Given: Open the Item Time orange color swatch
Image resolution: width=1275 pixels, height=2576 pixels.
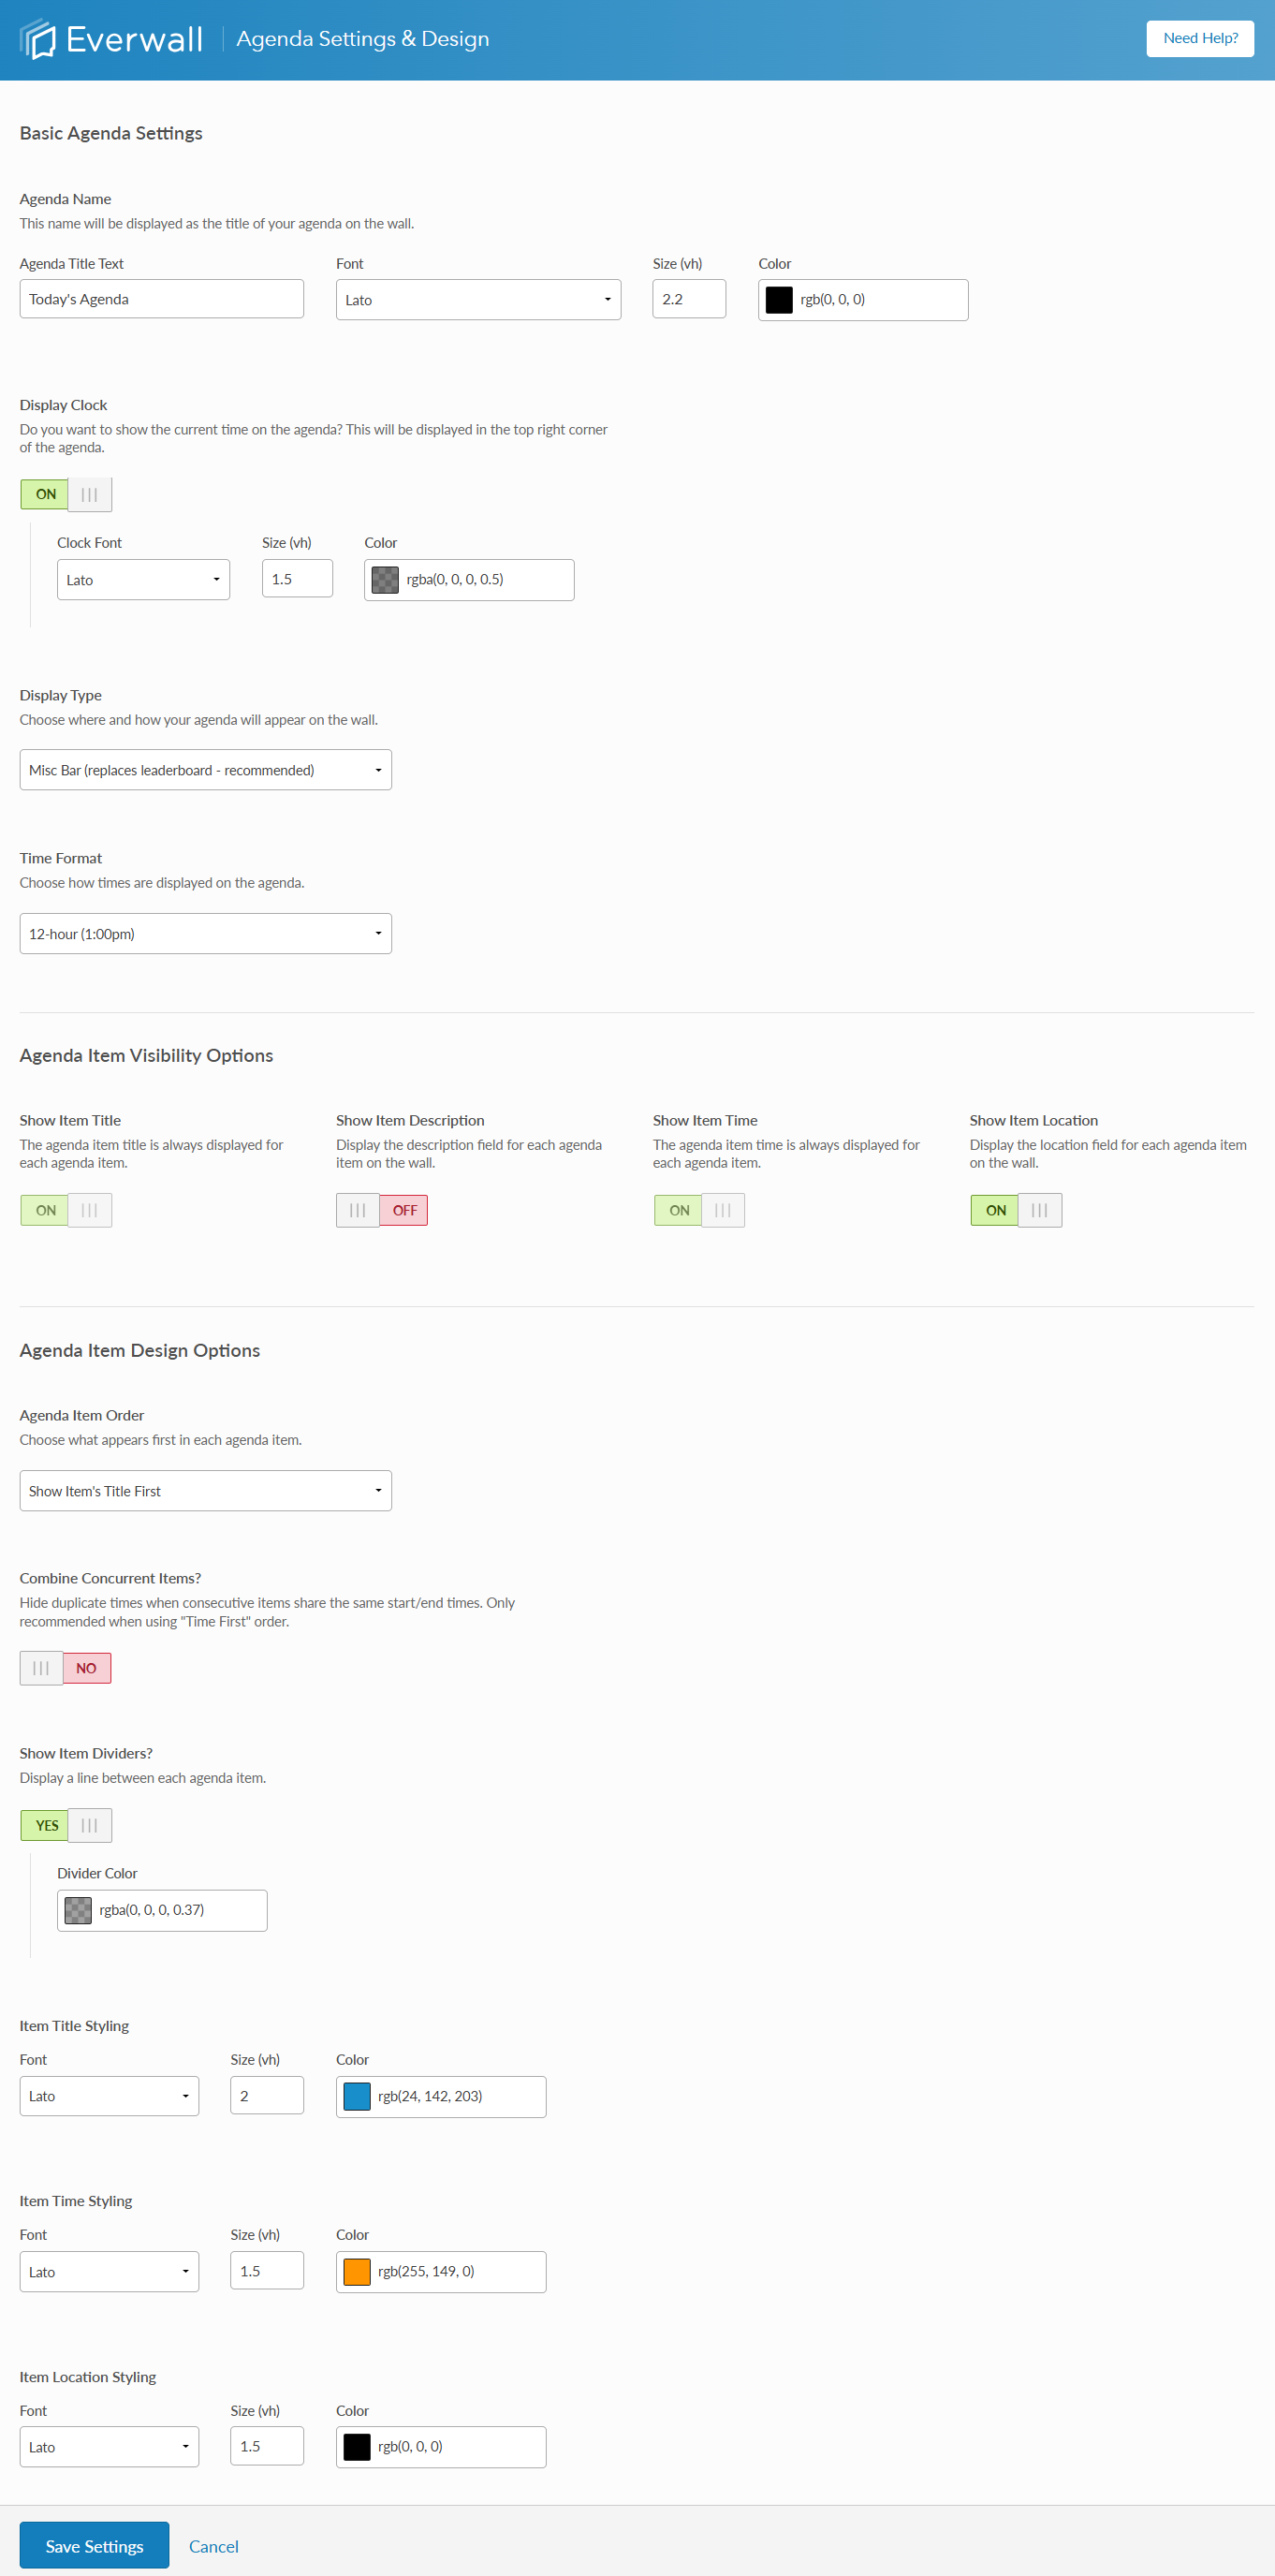Looking at the screenshot, I should click(356, 2271).
